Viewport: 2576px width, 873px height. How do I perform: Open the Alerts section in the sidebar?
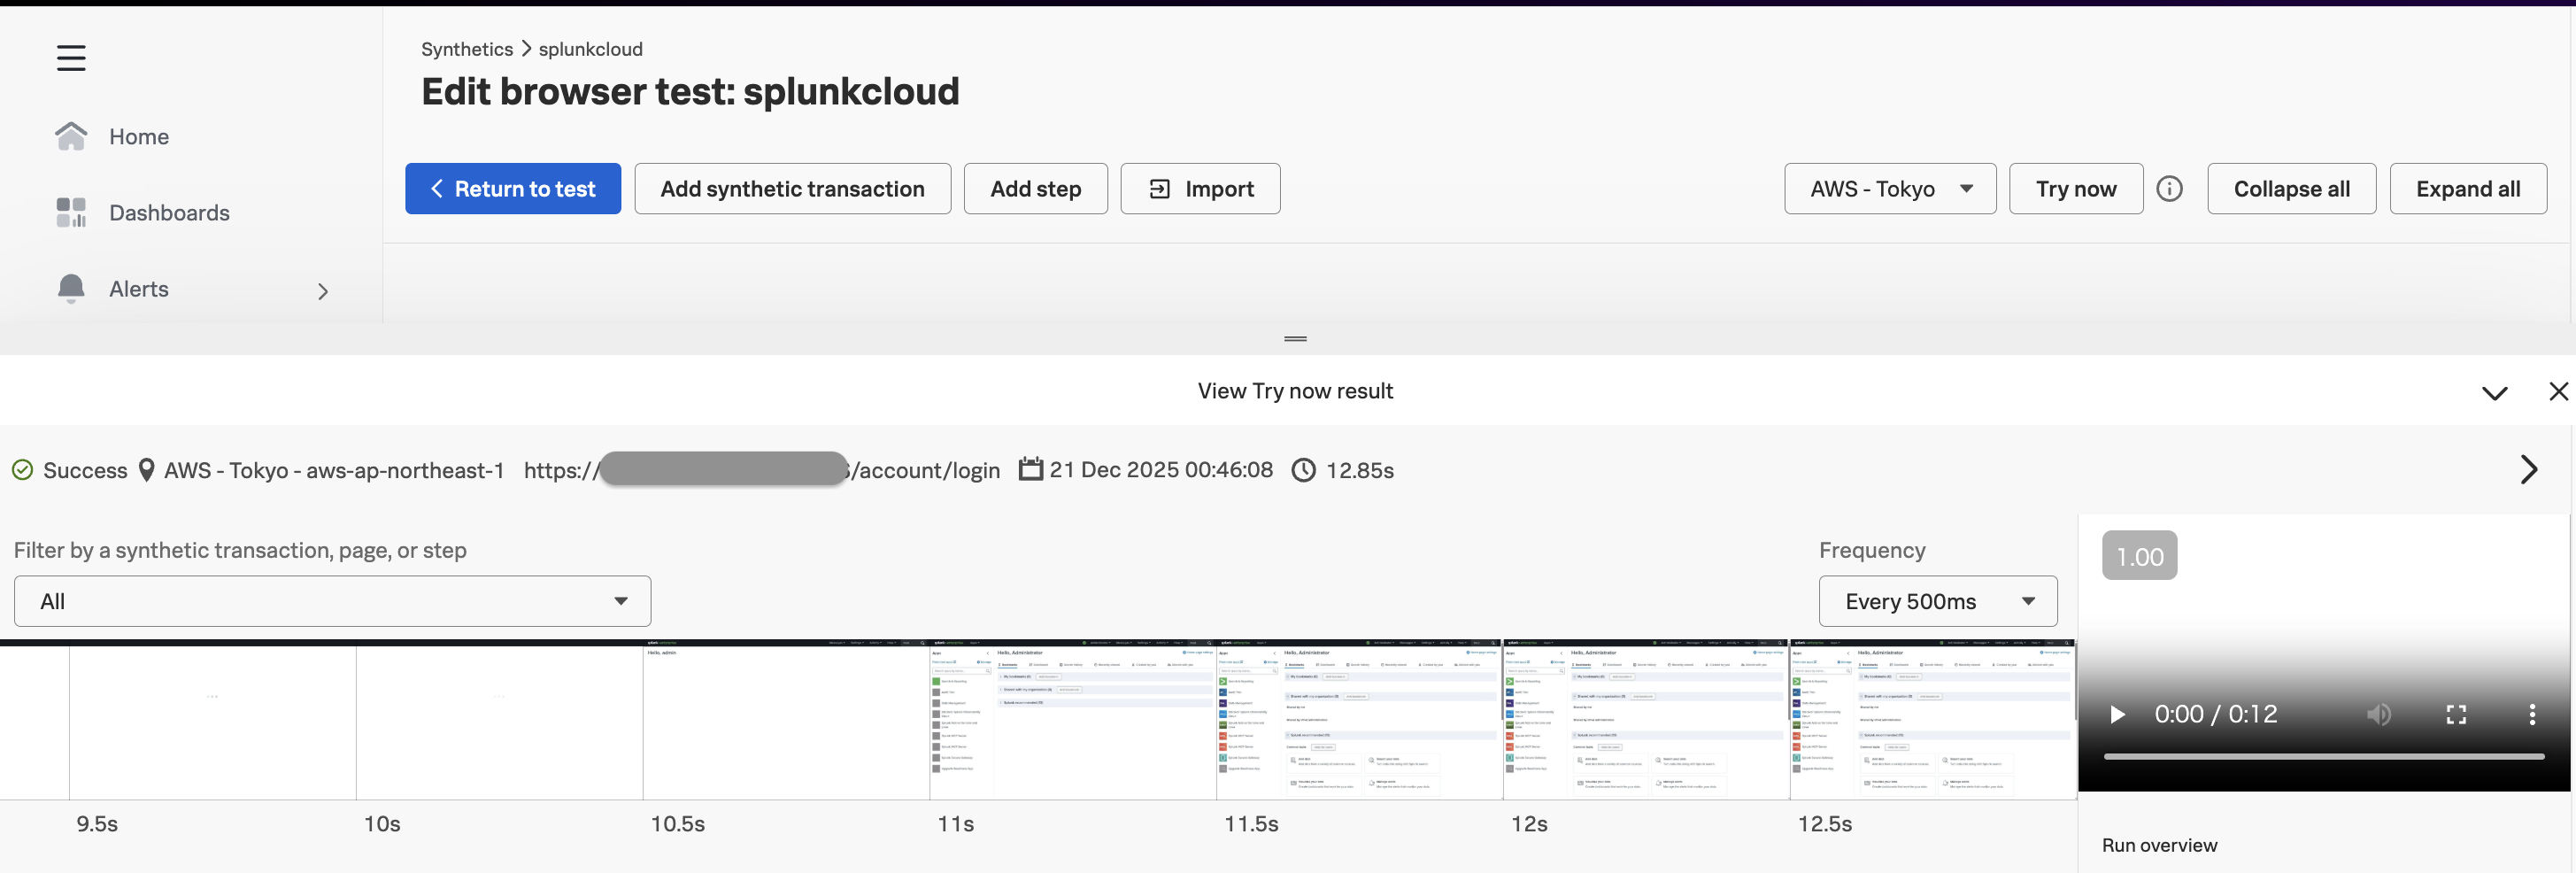[138, 289]
